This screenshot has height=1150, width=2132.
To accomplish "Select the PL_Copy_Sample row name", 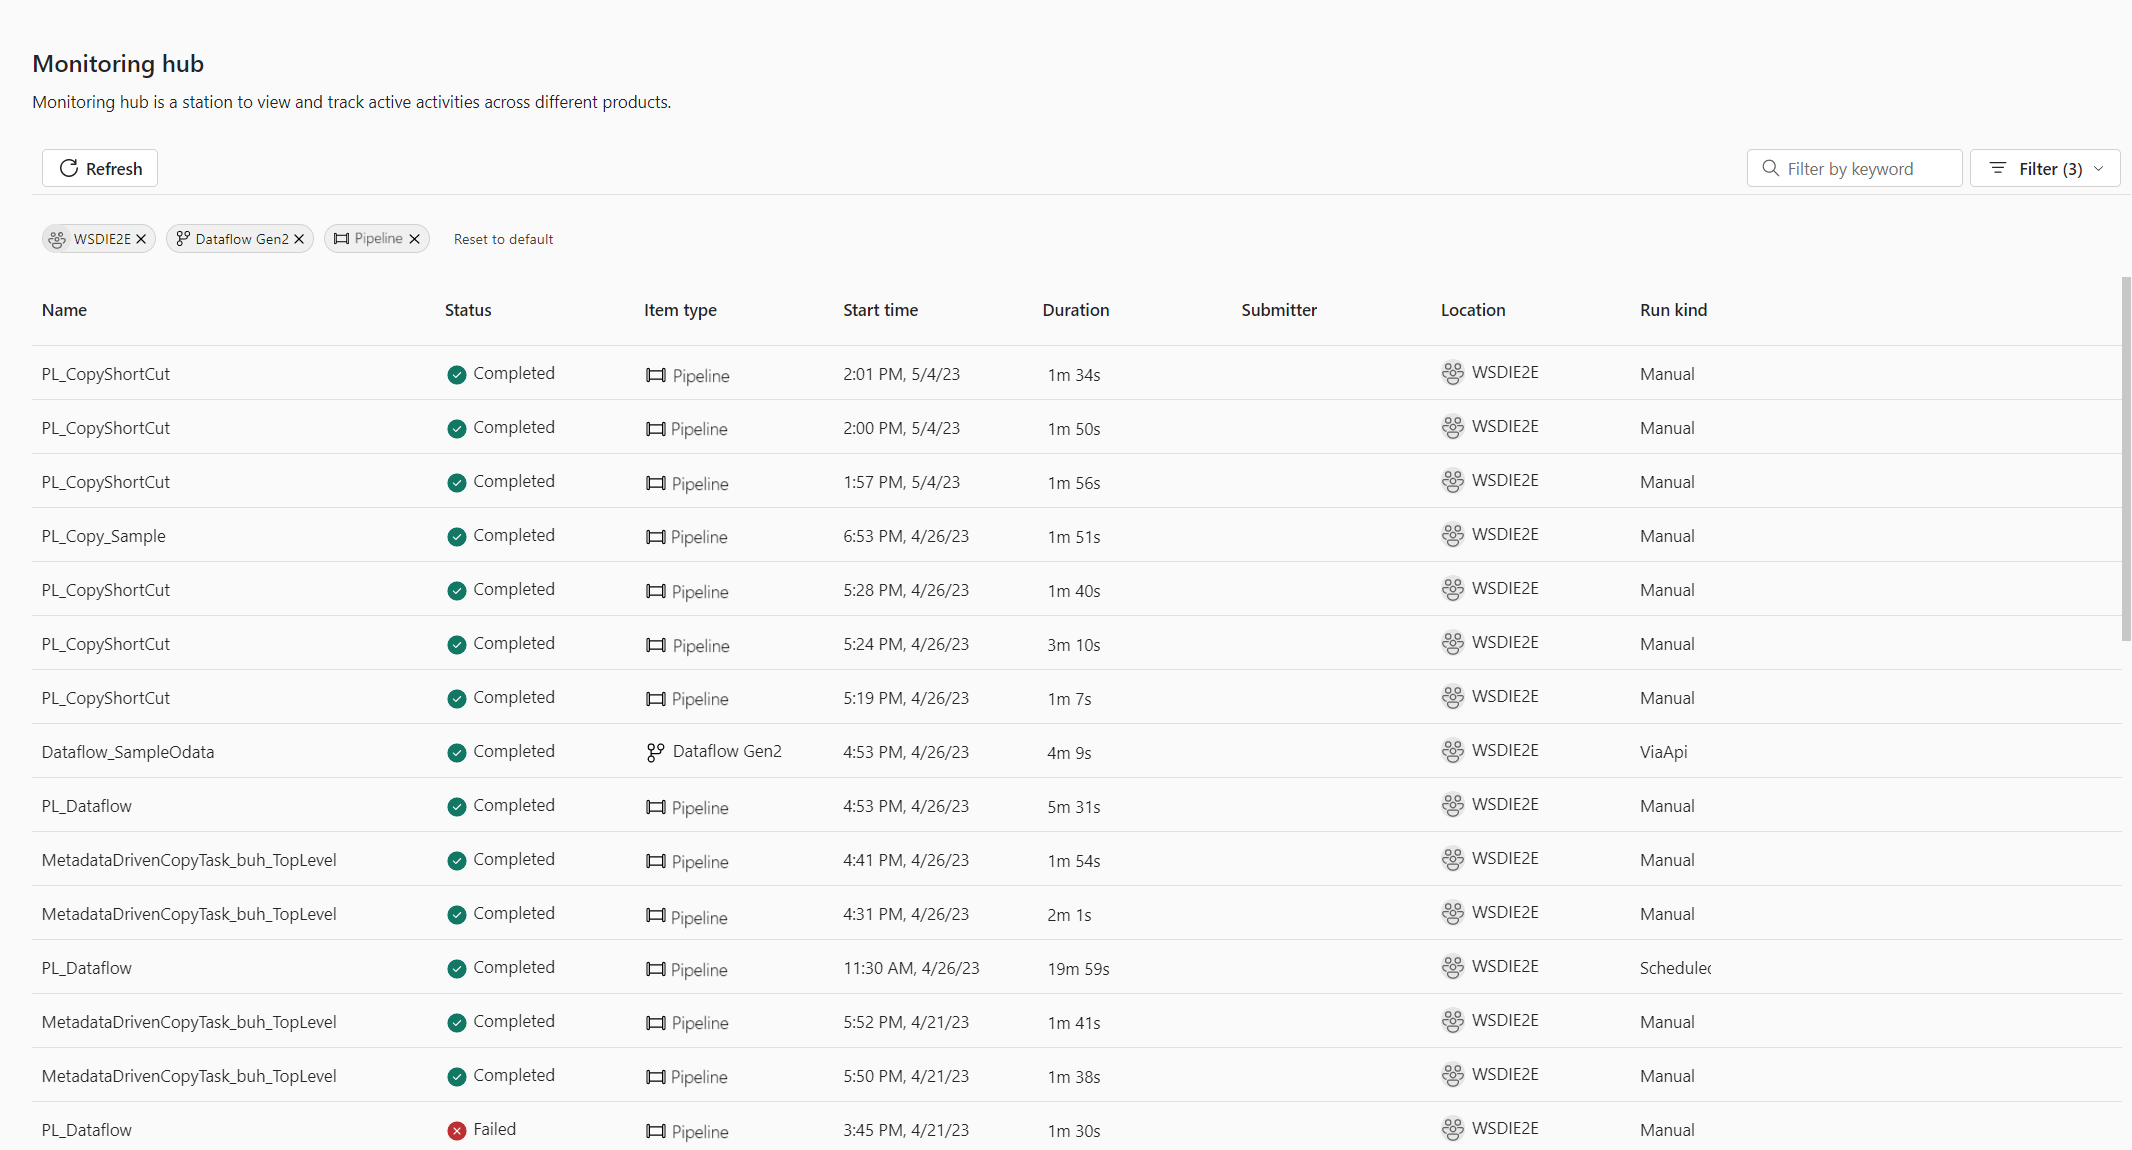I will pyautogui.click(x=104, y=536).
